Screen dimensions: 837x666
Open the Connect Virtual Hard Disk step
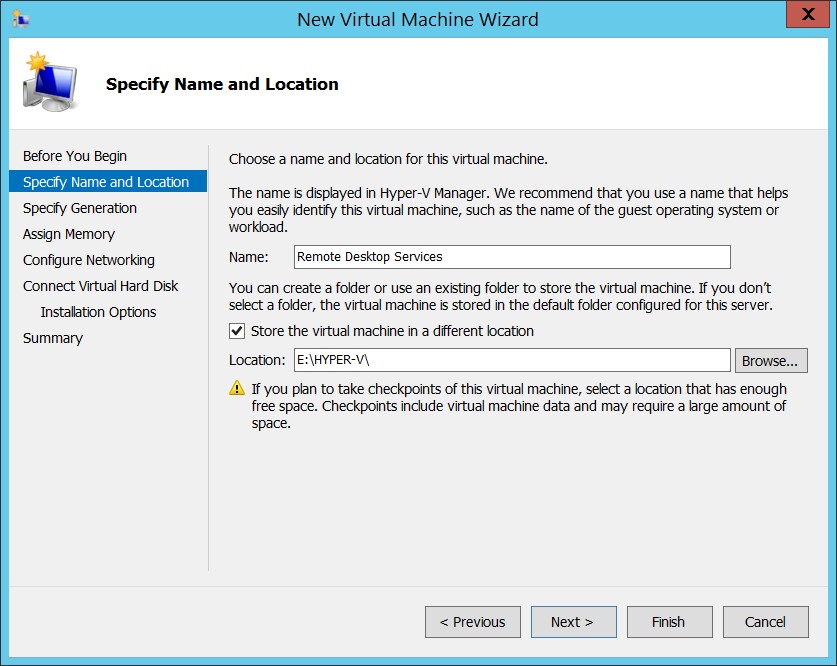[x=100, y=286]
